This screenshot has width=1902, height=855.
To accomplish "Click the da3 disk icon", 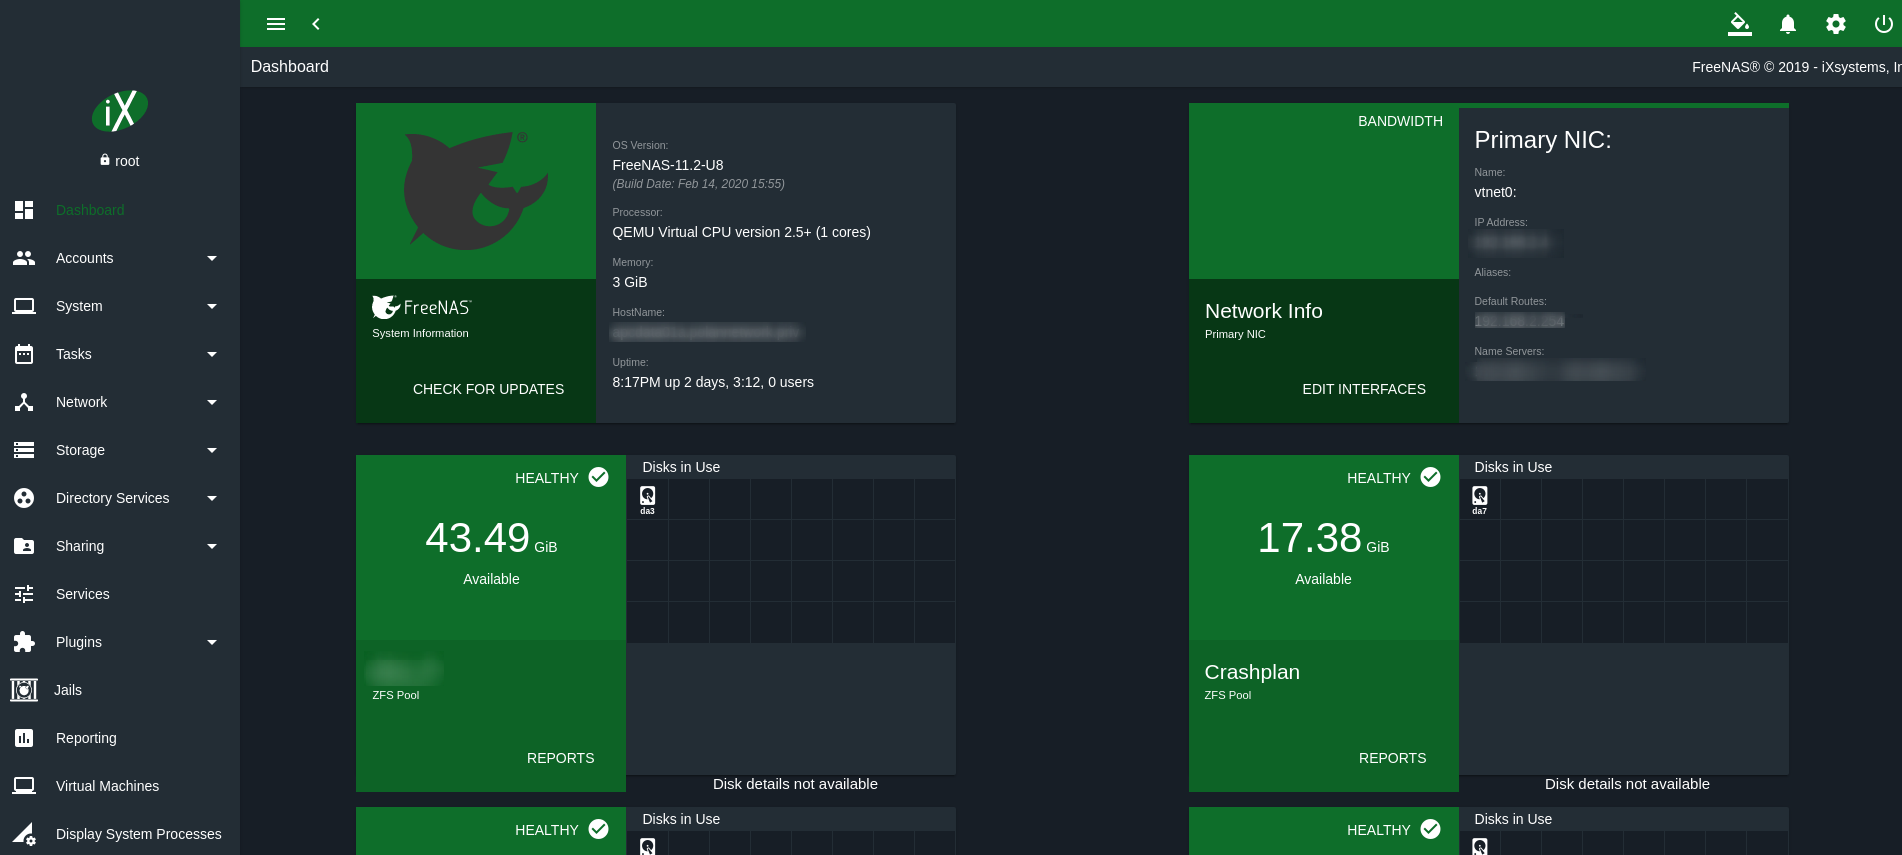I will click(x=648, y=496).
